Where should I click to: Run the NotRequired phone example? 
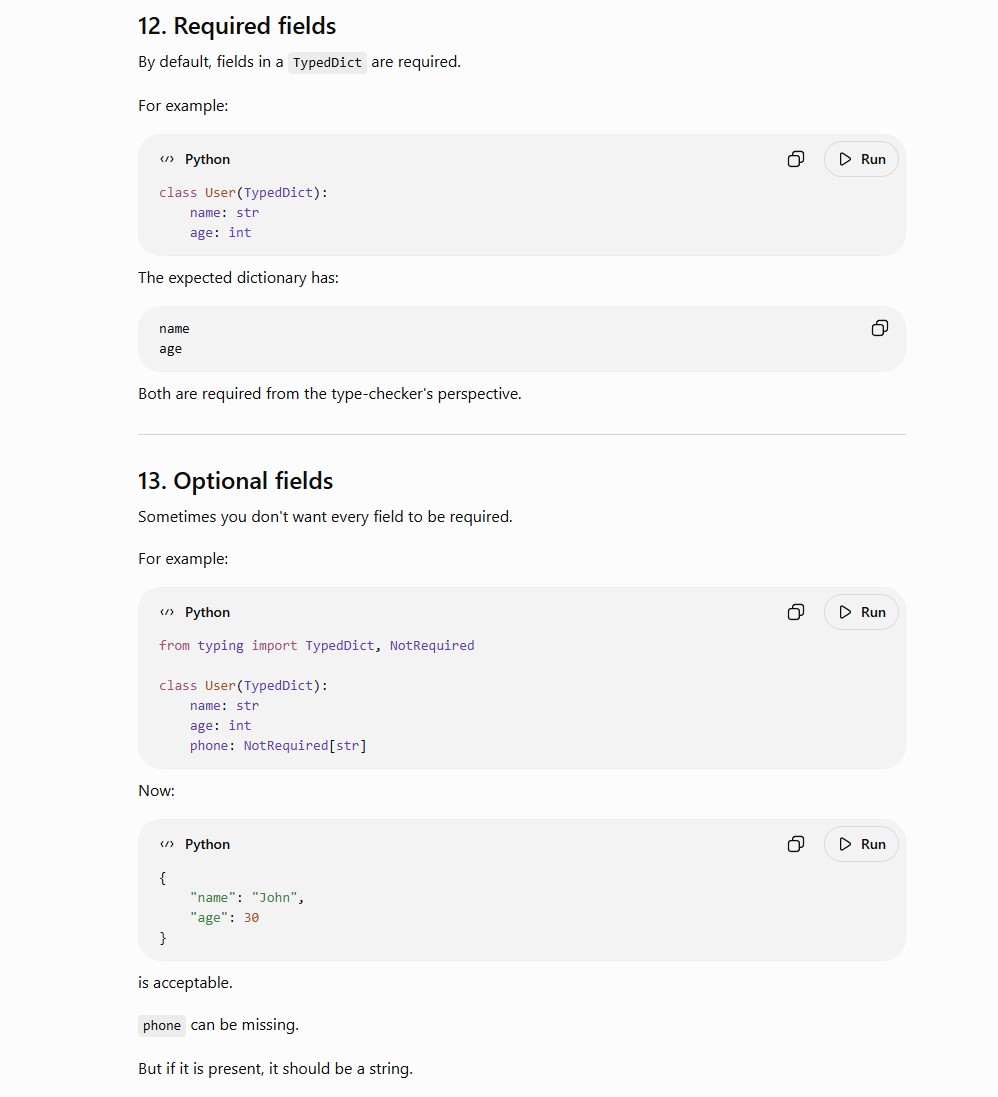862,612
